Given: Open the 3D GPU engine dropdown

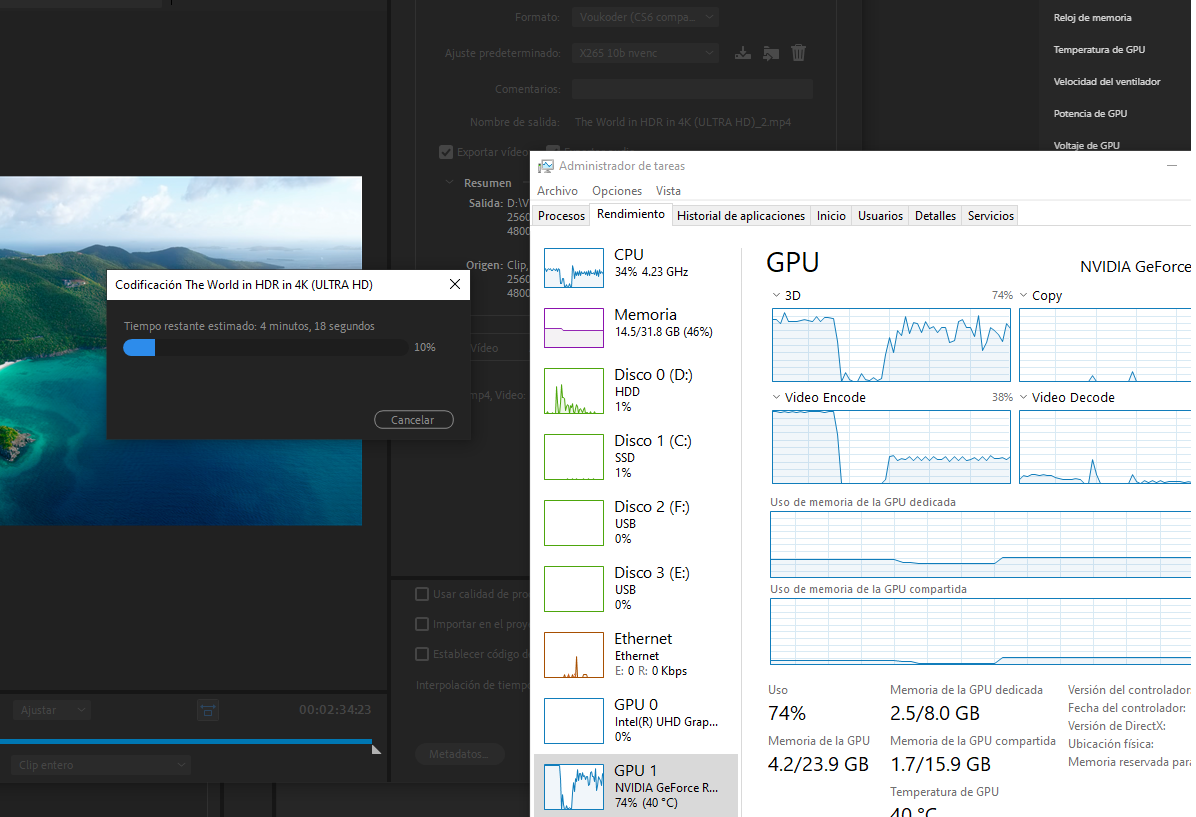Looking at the screenshot, I should click(x=778, y=296).
